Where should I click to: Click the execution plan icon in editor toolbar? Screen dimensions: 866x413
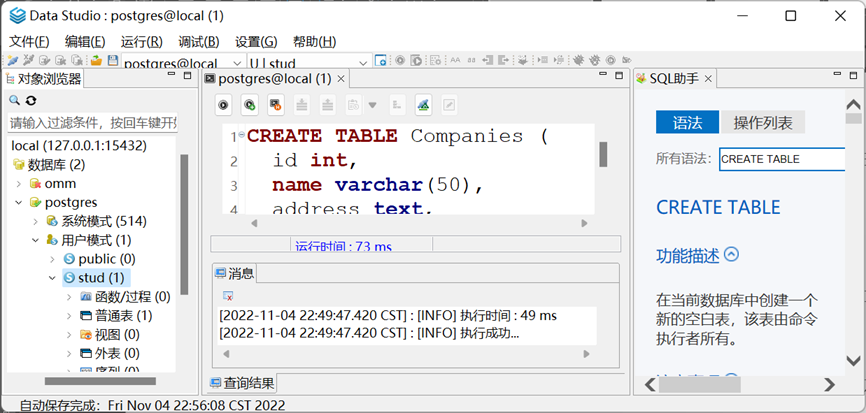(x=397, y=104)
